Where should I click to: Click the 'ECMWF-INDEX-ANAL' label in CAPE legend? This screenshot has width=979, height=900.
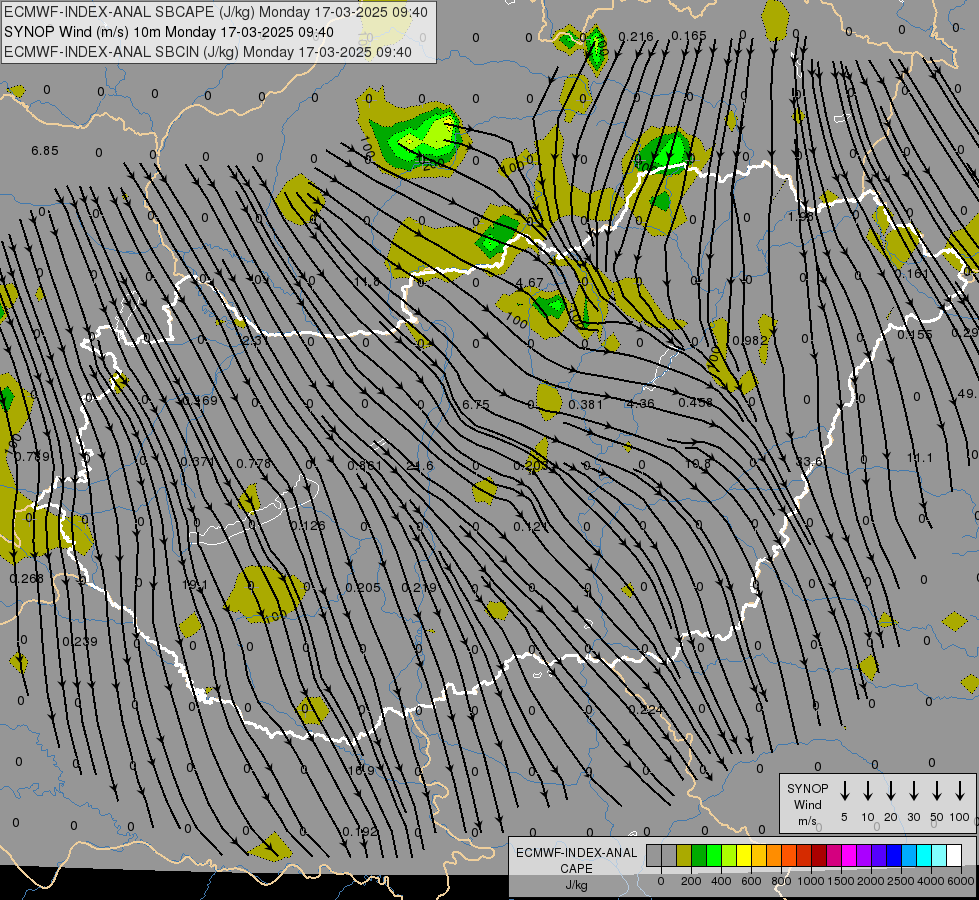point(576,853)
